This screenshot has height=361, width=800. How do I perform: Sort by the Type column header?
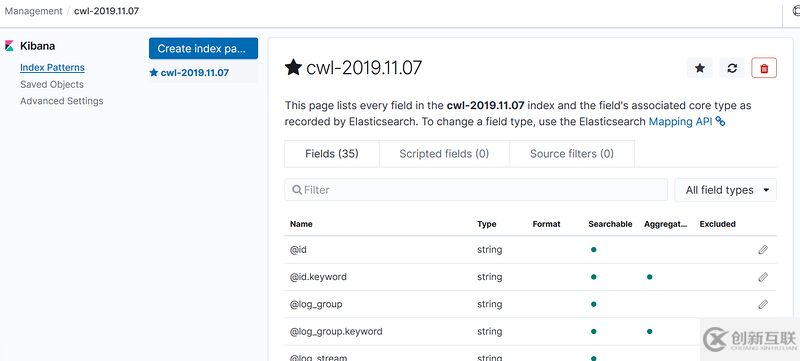[486, 224]
